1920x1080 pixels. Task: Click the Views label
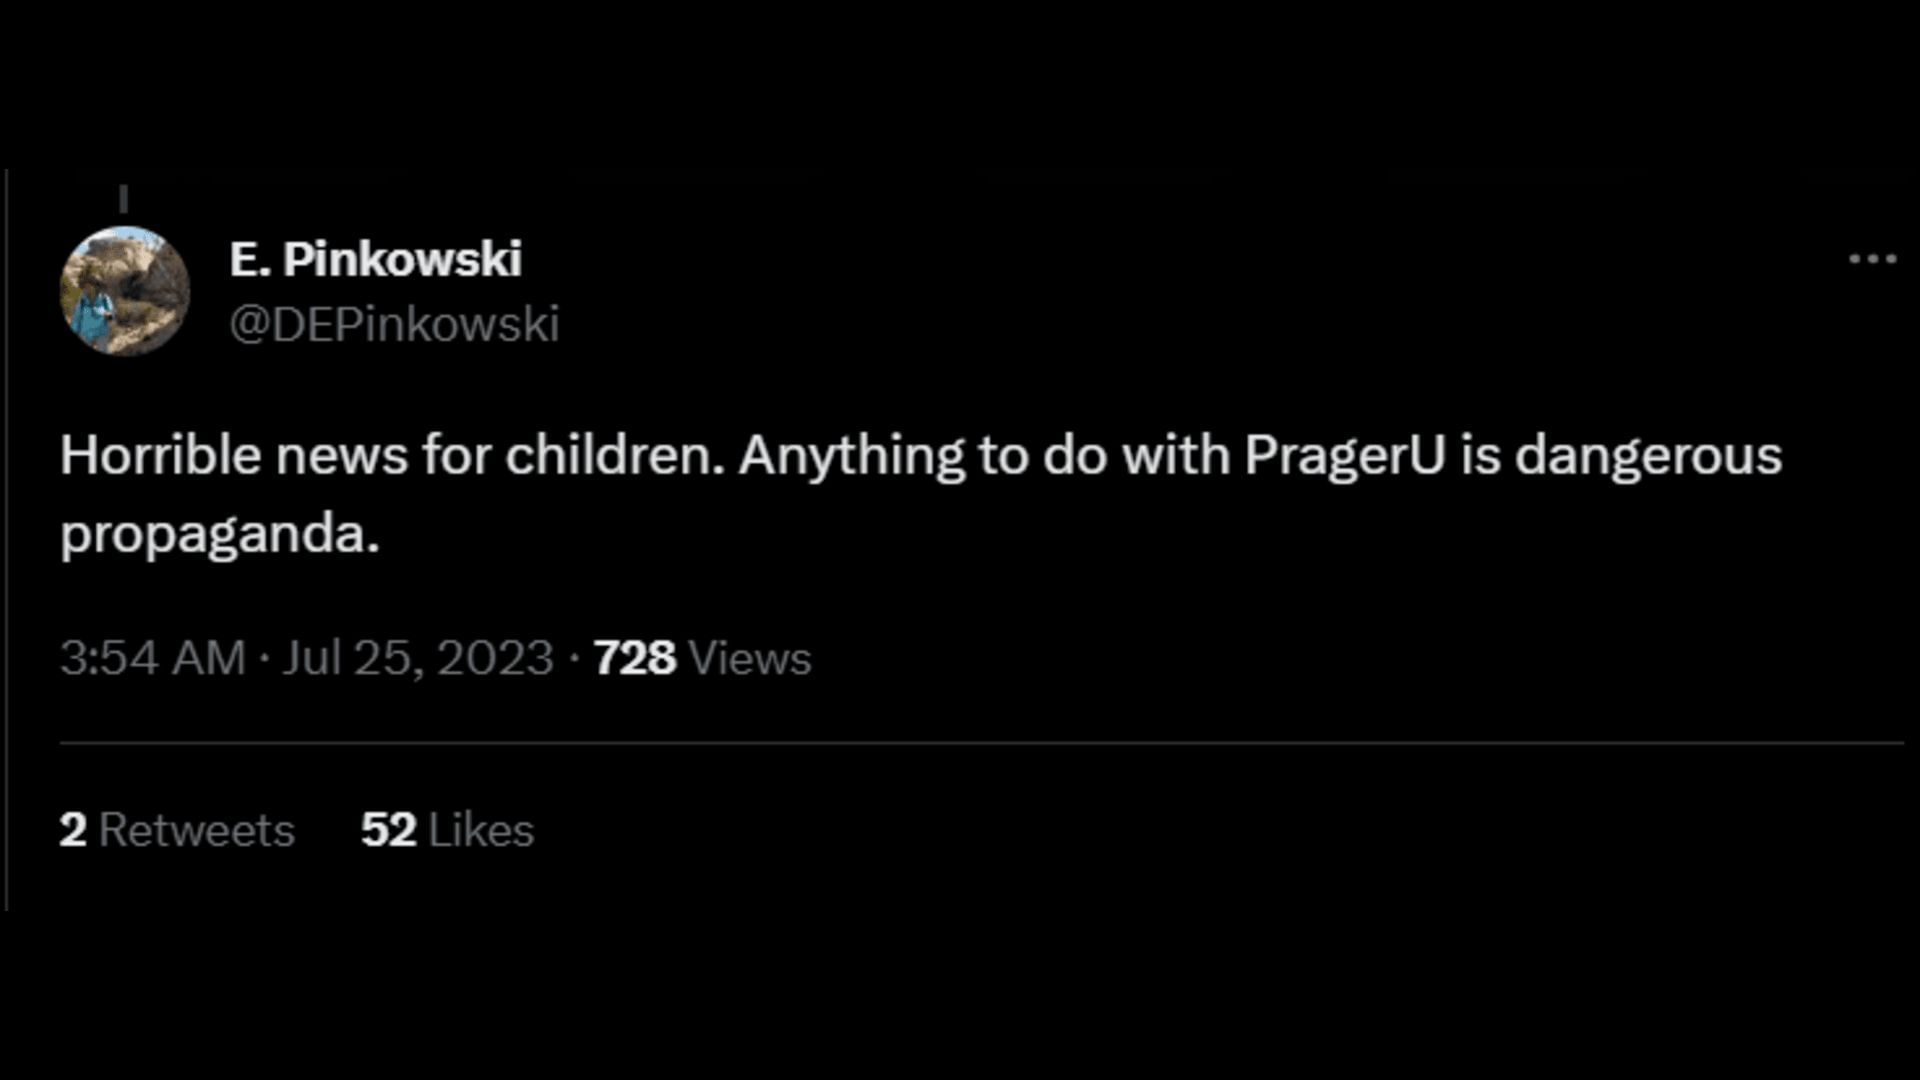(x=750, y=658)
